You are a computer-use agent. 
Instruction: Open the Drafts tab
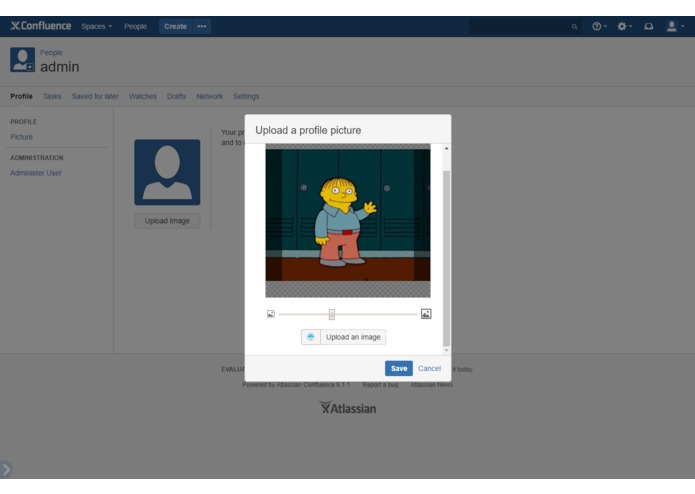(x=176, y=96)
